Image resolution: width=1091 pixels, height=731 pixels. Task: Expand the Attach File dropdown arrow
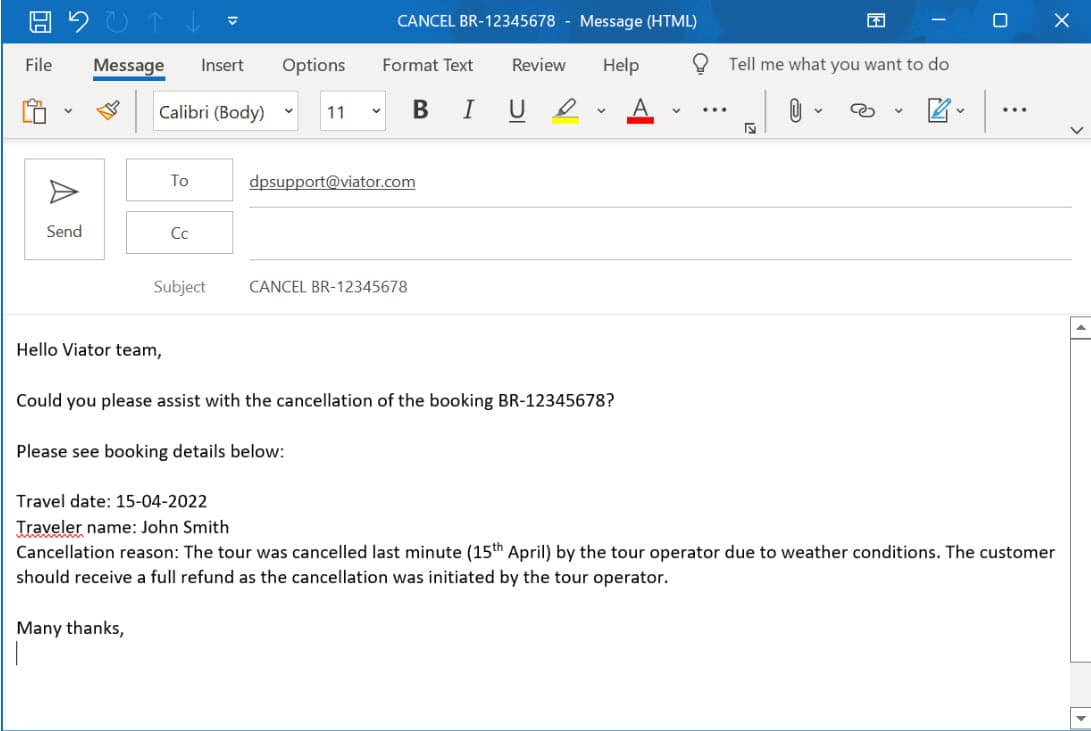click(818, 111)
